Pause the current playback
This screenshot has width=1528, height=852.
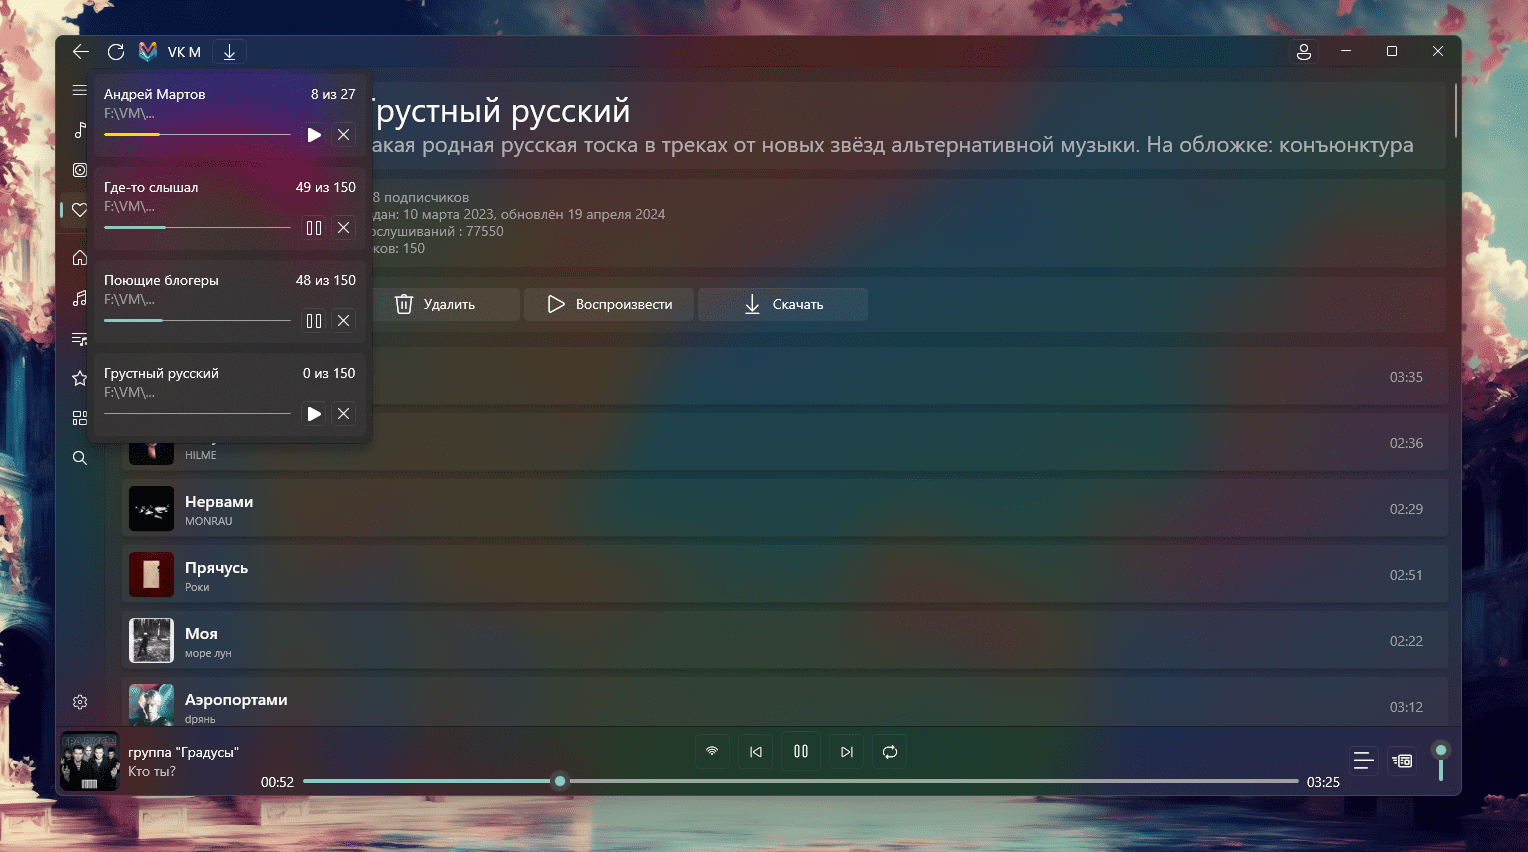(801, 751)
